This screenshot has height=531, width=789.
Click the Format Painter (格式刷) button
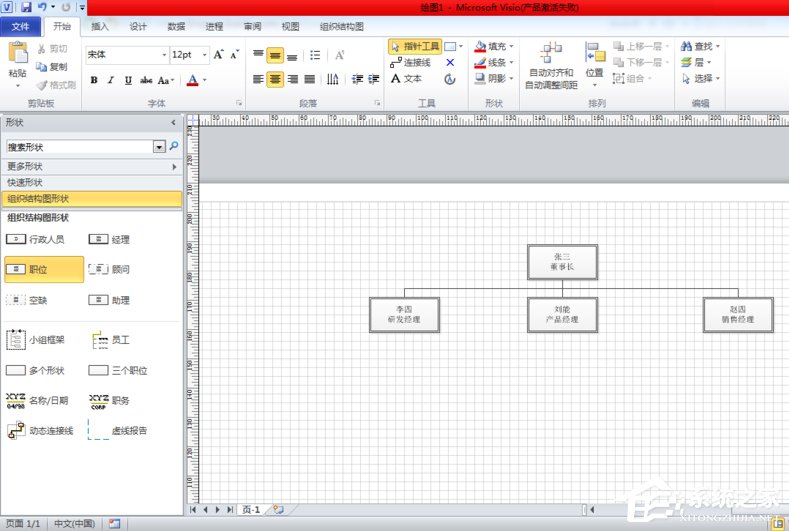click(57, 85)
